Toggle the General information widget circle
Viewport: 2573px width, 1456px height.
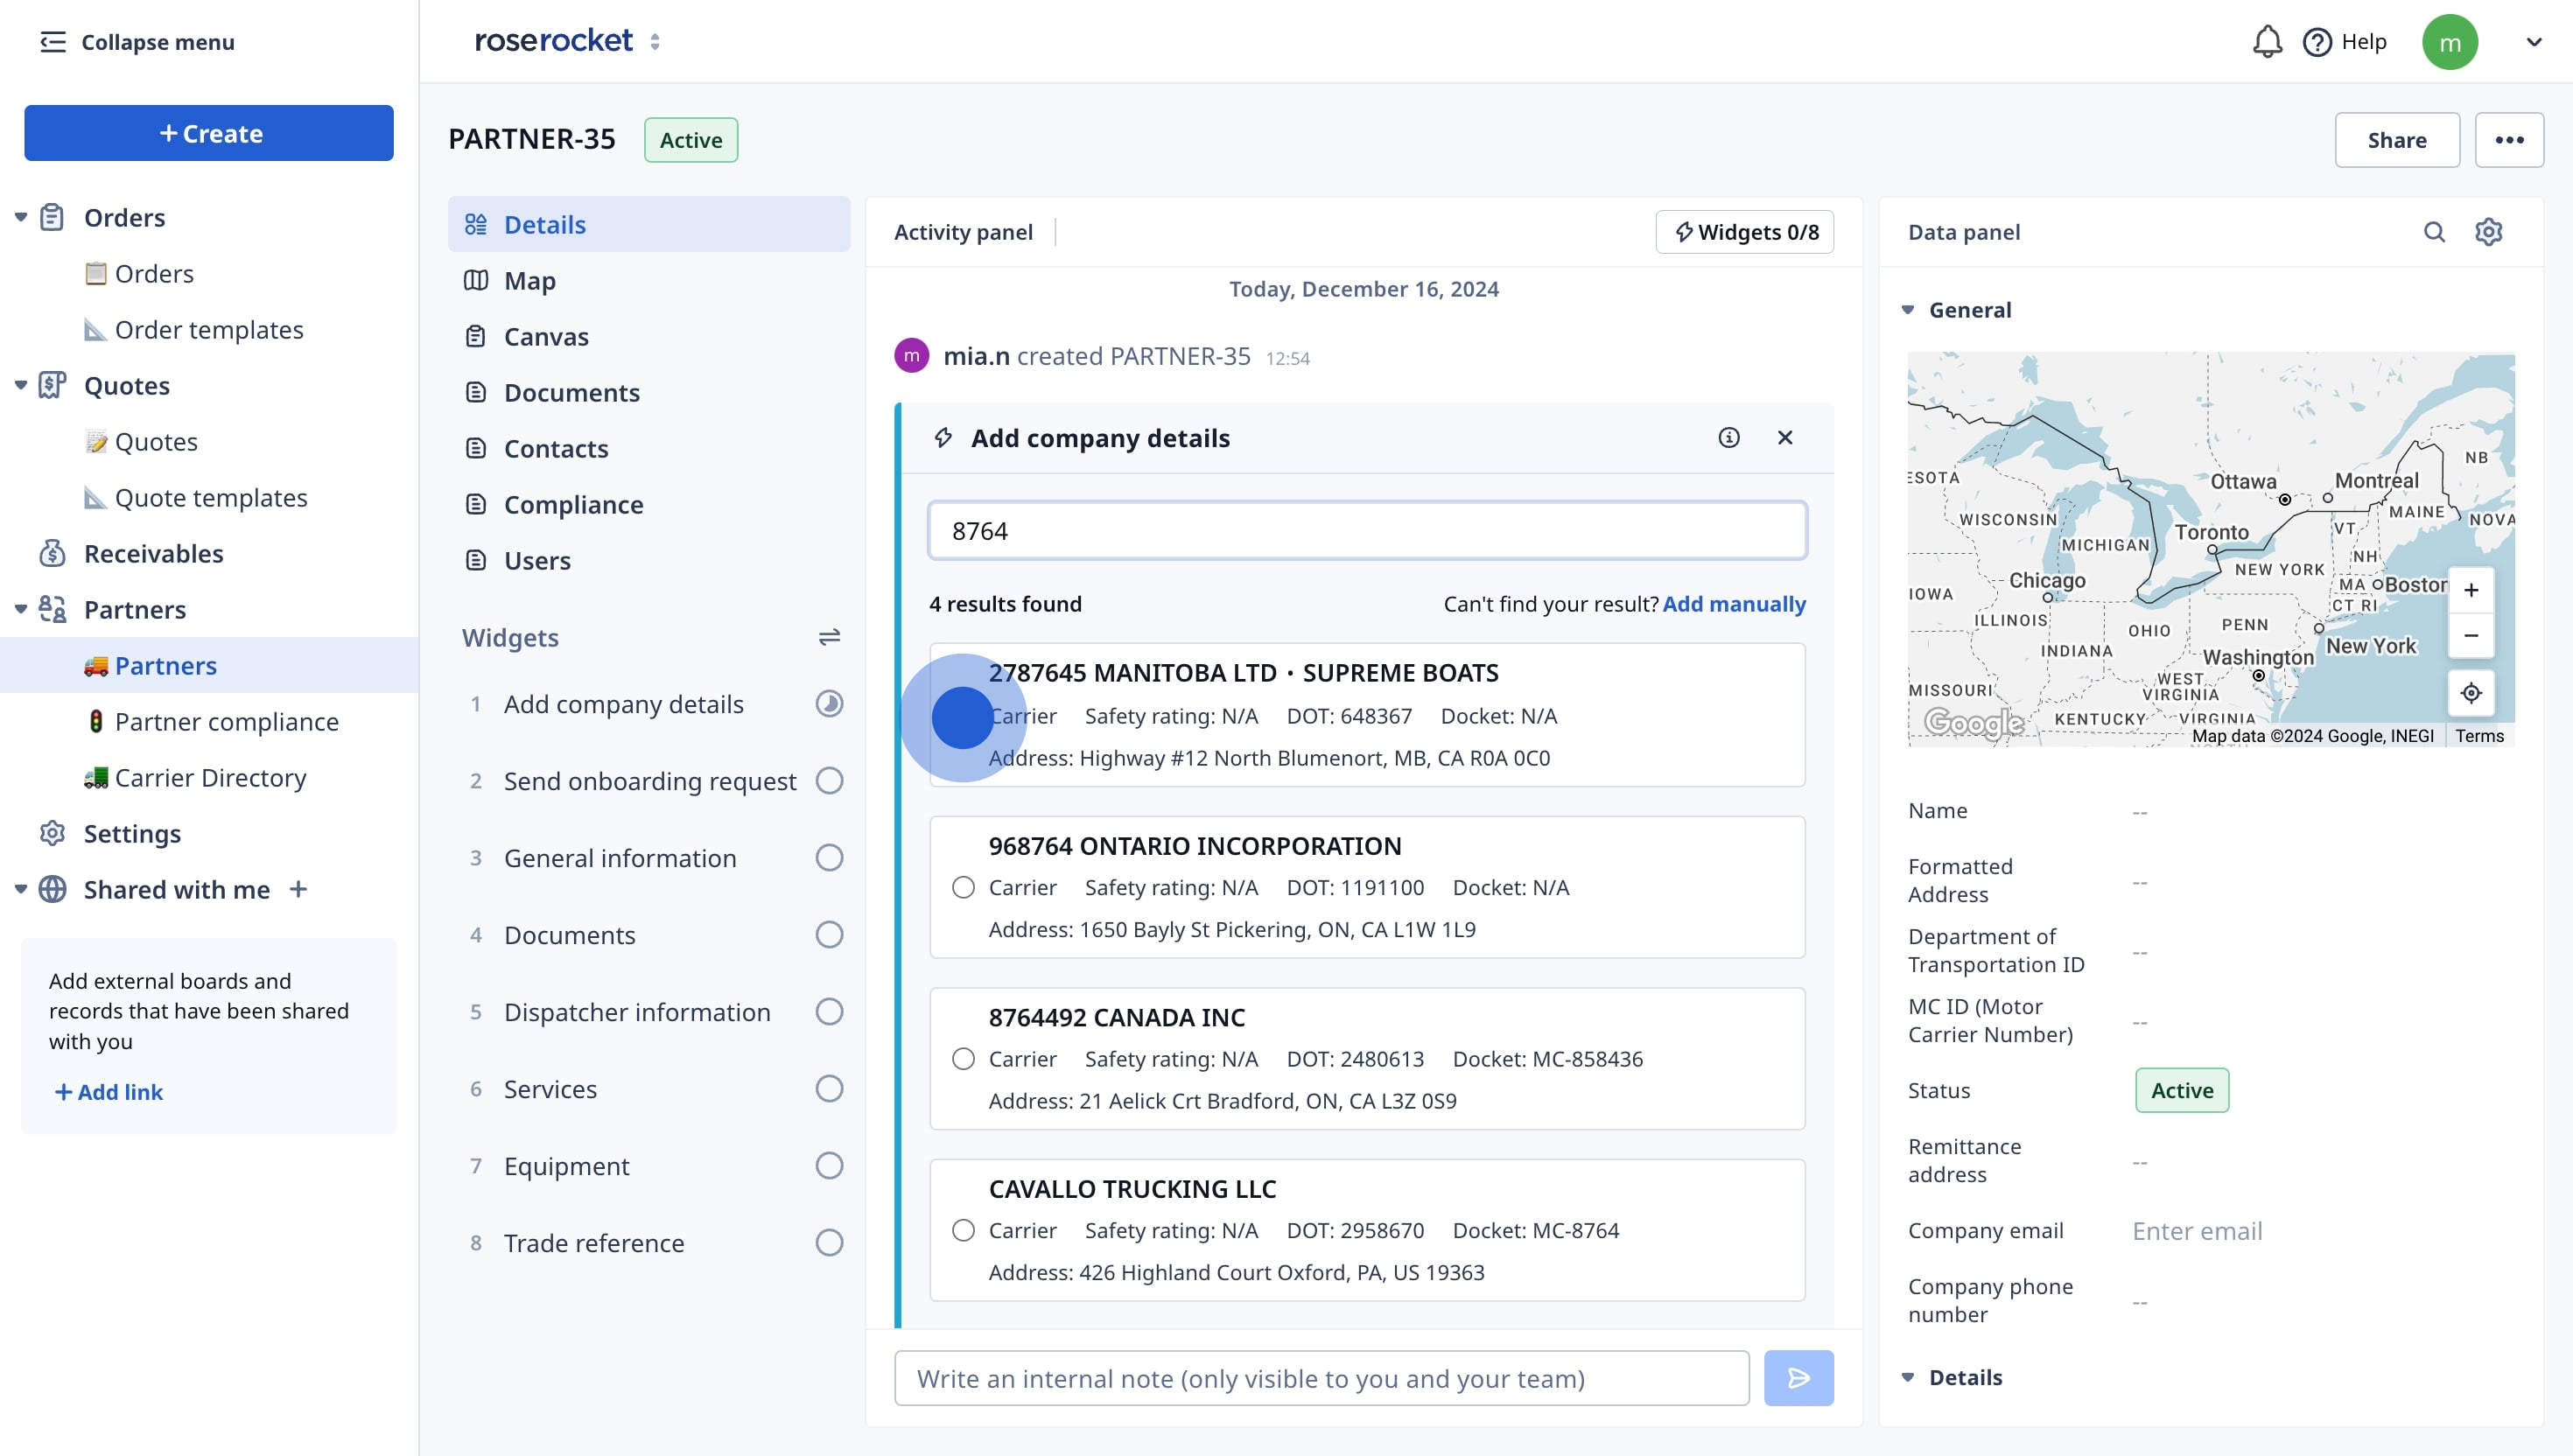[829, 857]
